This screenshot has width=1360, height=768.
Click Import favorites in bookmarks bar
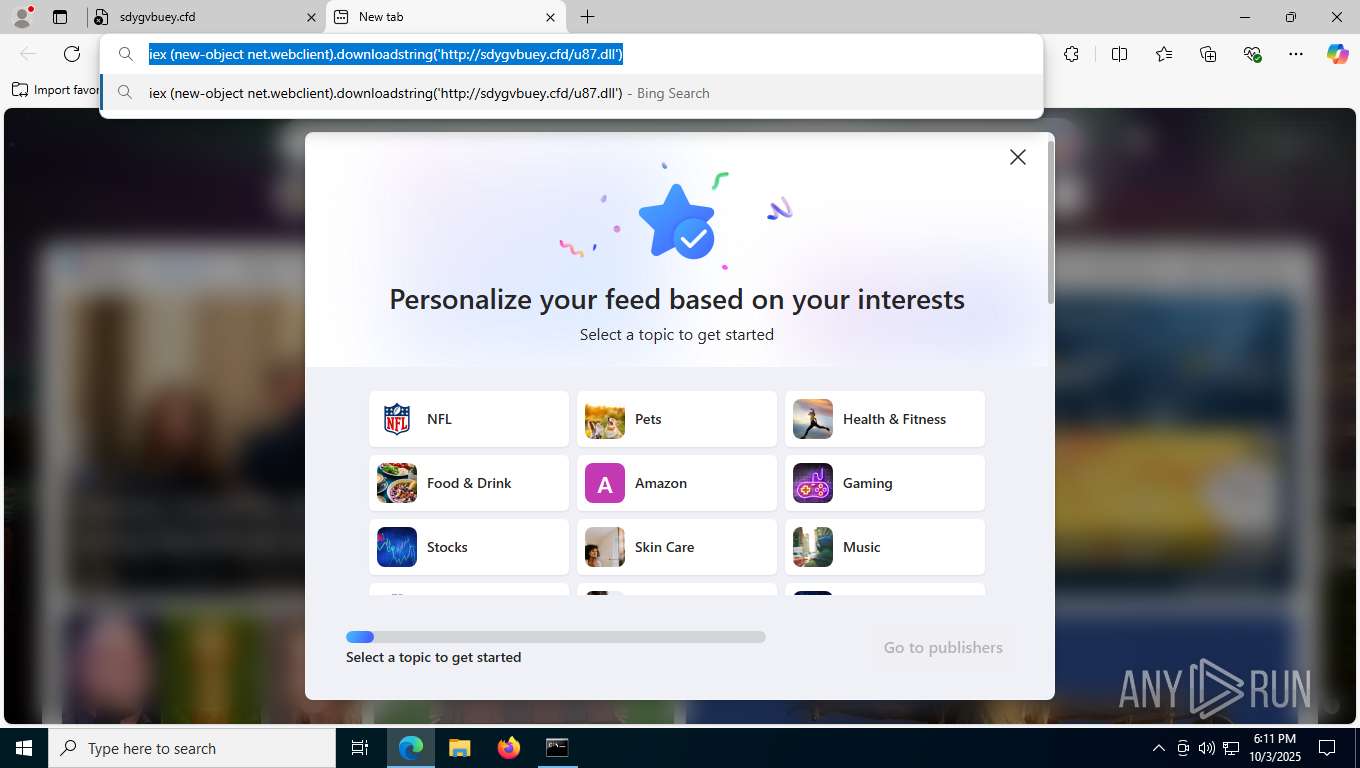point(56,90)
